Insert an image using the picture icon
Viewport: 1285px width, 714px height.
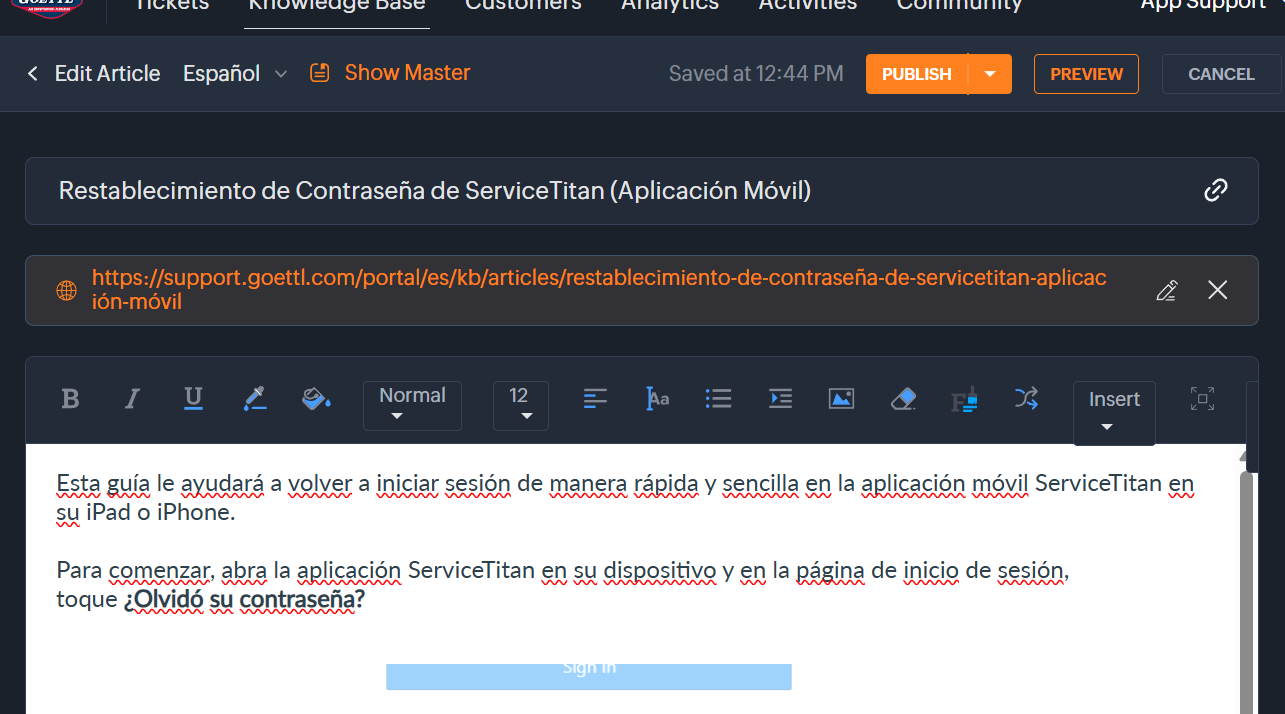[x=841, y=399]
